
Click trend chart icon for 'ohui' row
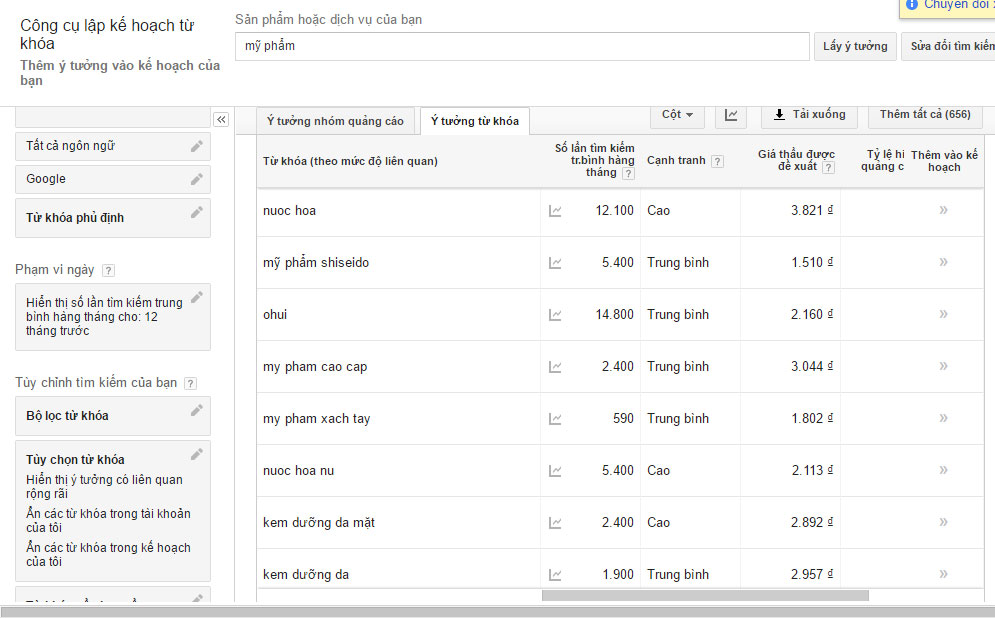[x=555, y=315]
